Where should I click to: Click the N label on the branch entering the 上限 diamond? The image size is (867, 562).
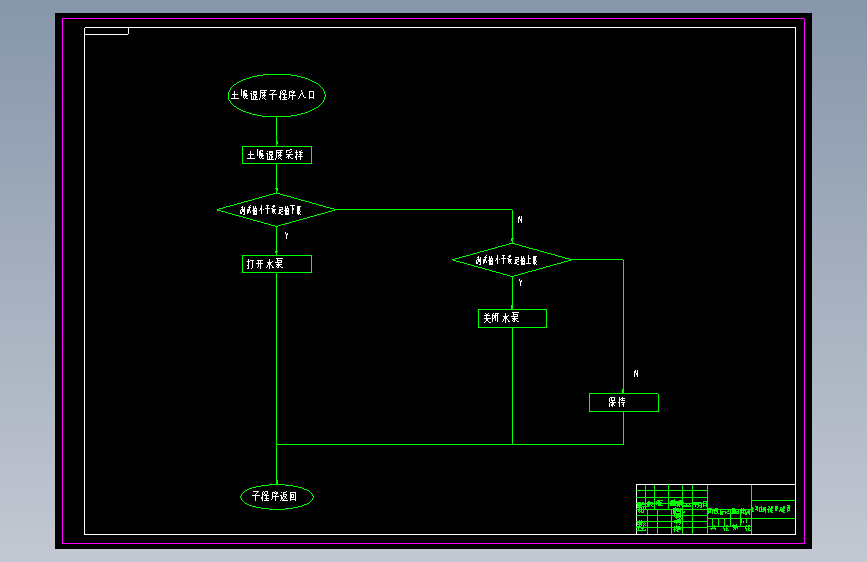(520, 220)
